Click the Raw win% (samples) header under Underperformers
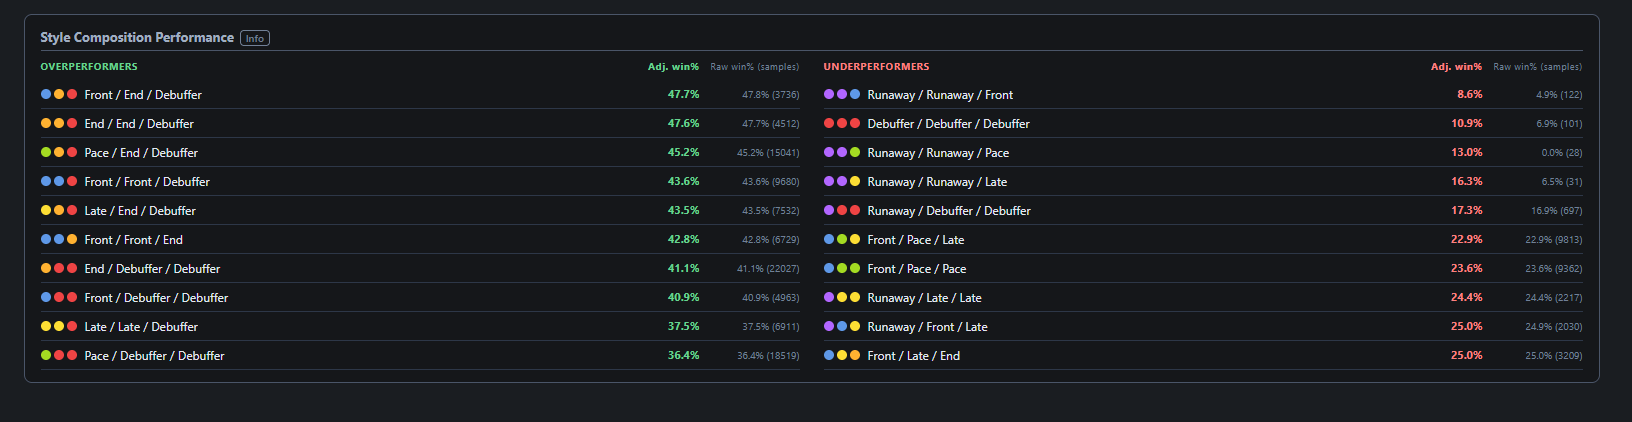The width and height of the screenshot is (1632, 422). pos(1538,67)
